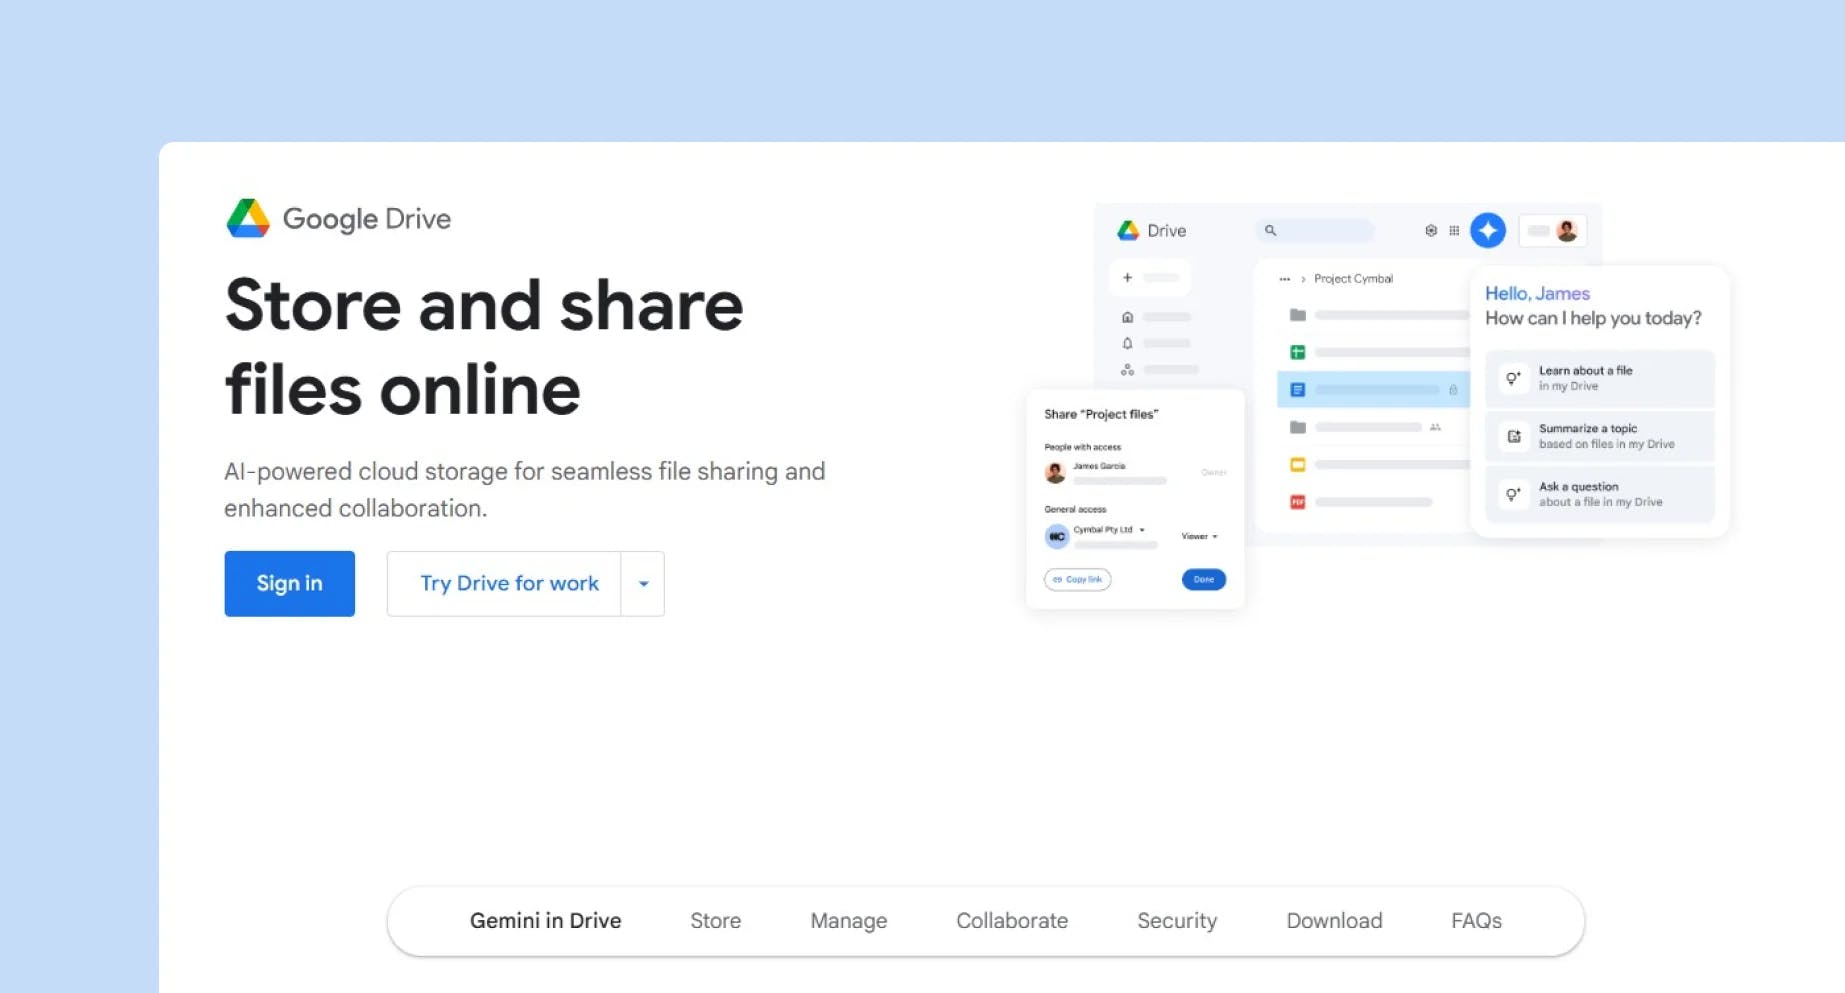Screen dimensions: 1845x993
Task: Open the Google apps grid icon
Action: (1454, 230)
